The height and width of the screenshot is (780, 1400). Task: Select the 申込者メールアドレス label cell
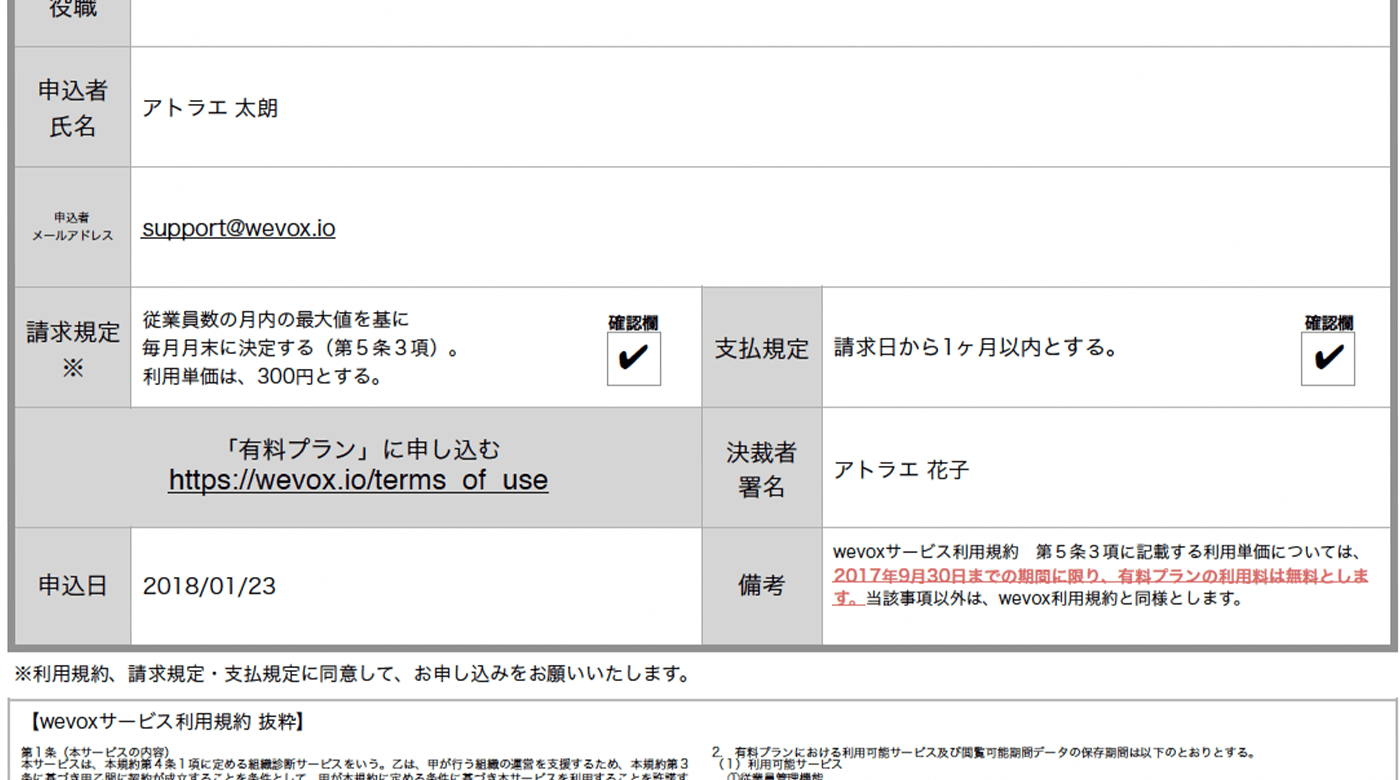[72, 227]
